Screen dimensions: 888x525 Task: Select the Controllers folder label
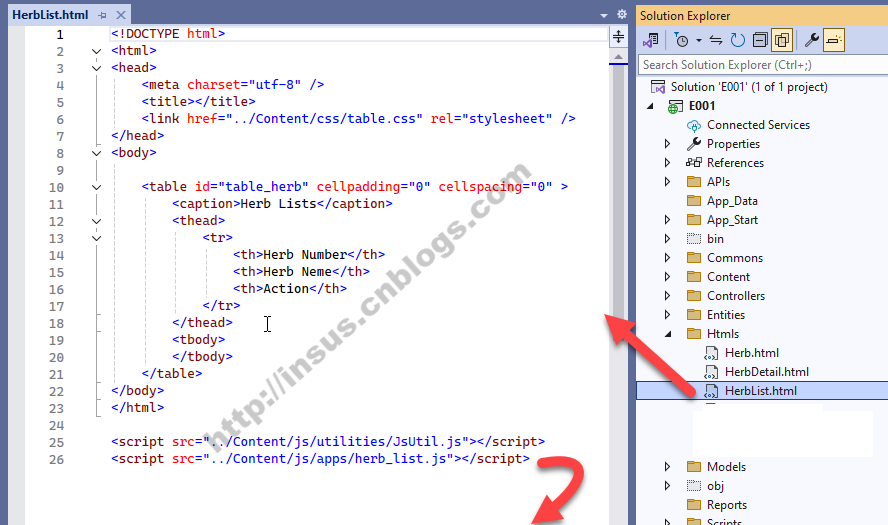click(x=736, y=296)
